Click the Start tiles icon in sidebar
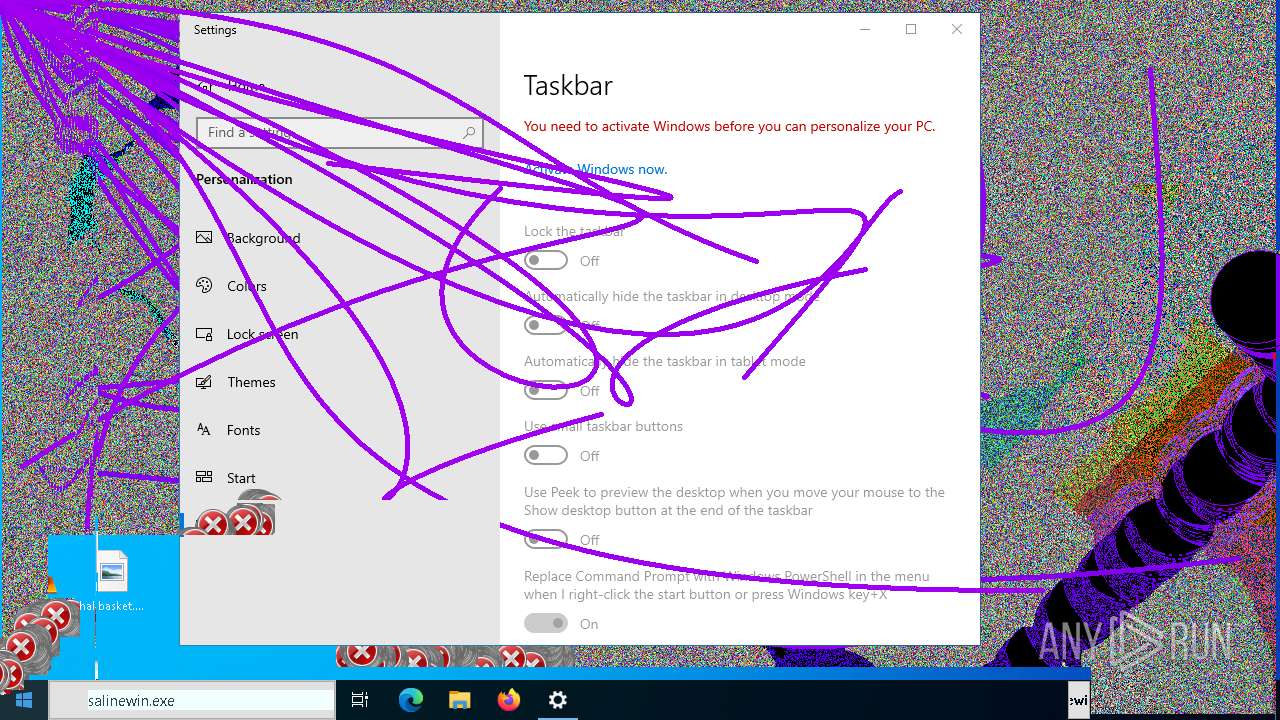This screenshot has width=1280, height=720. click(204, 478)
